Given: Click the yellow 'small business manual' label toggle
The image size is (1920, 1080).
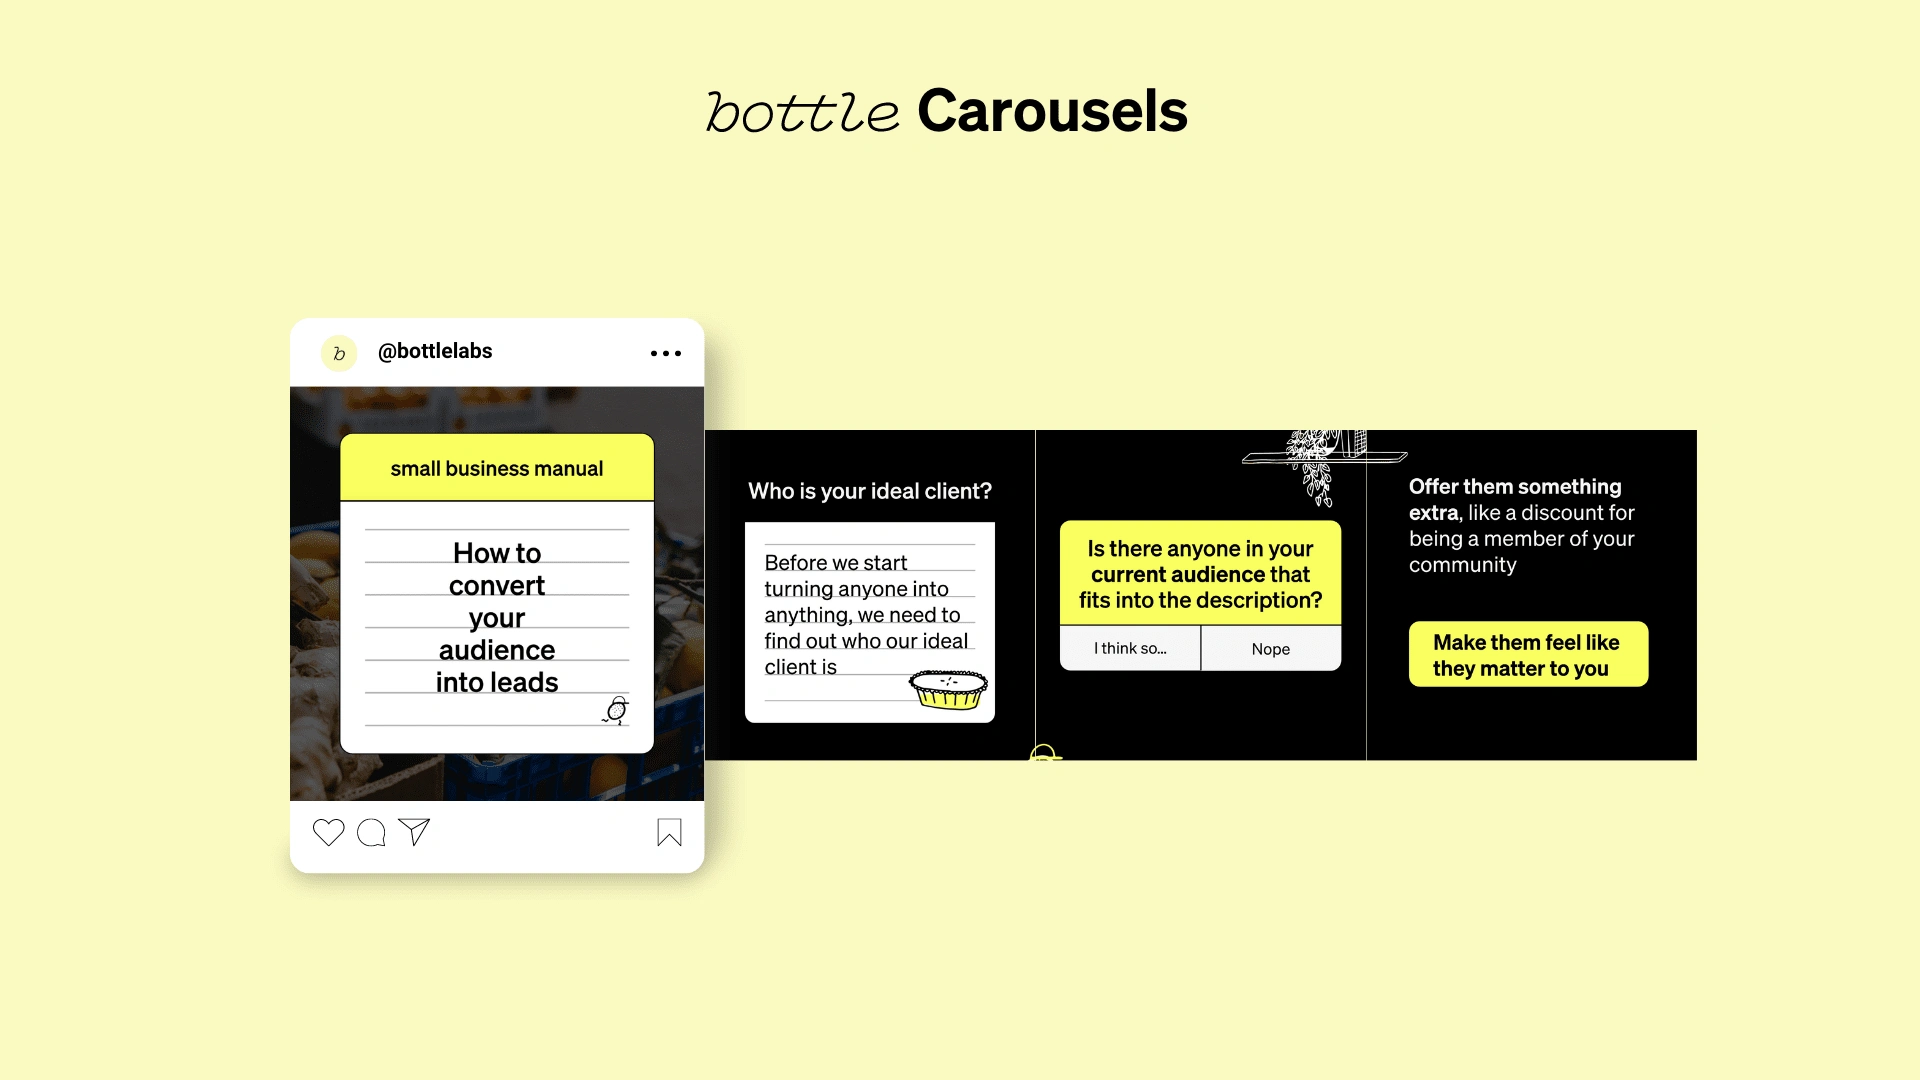Looking at the screenshot, I should (x=498, y=468).
